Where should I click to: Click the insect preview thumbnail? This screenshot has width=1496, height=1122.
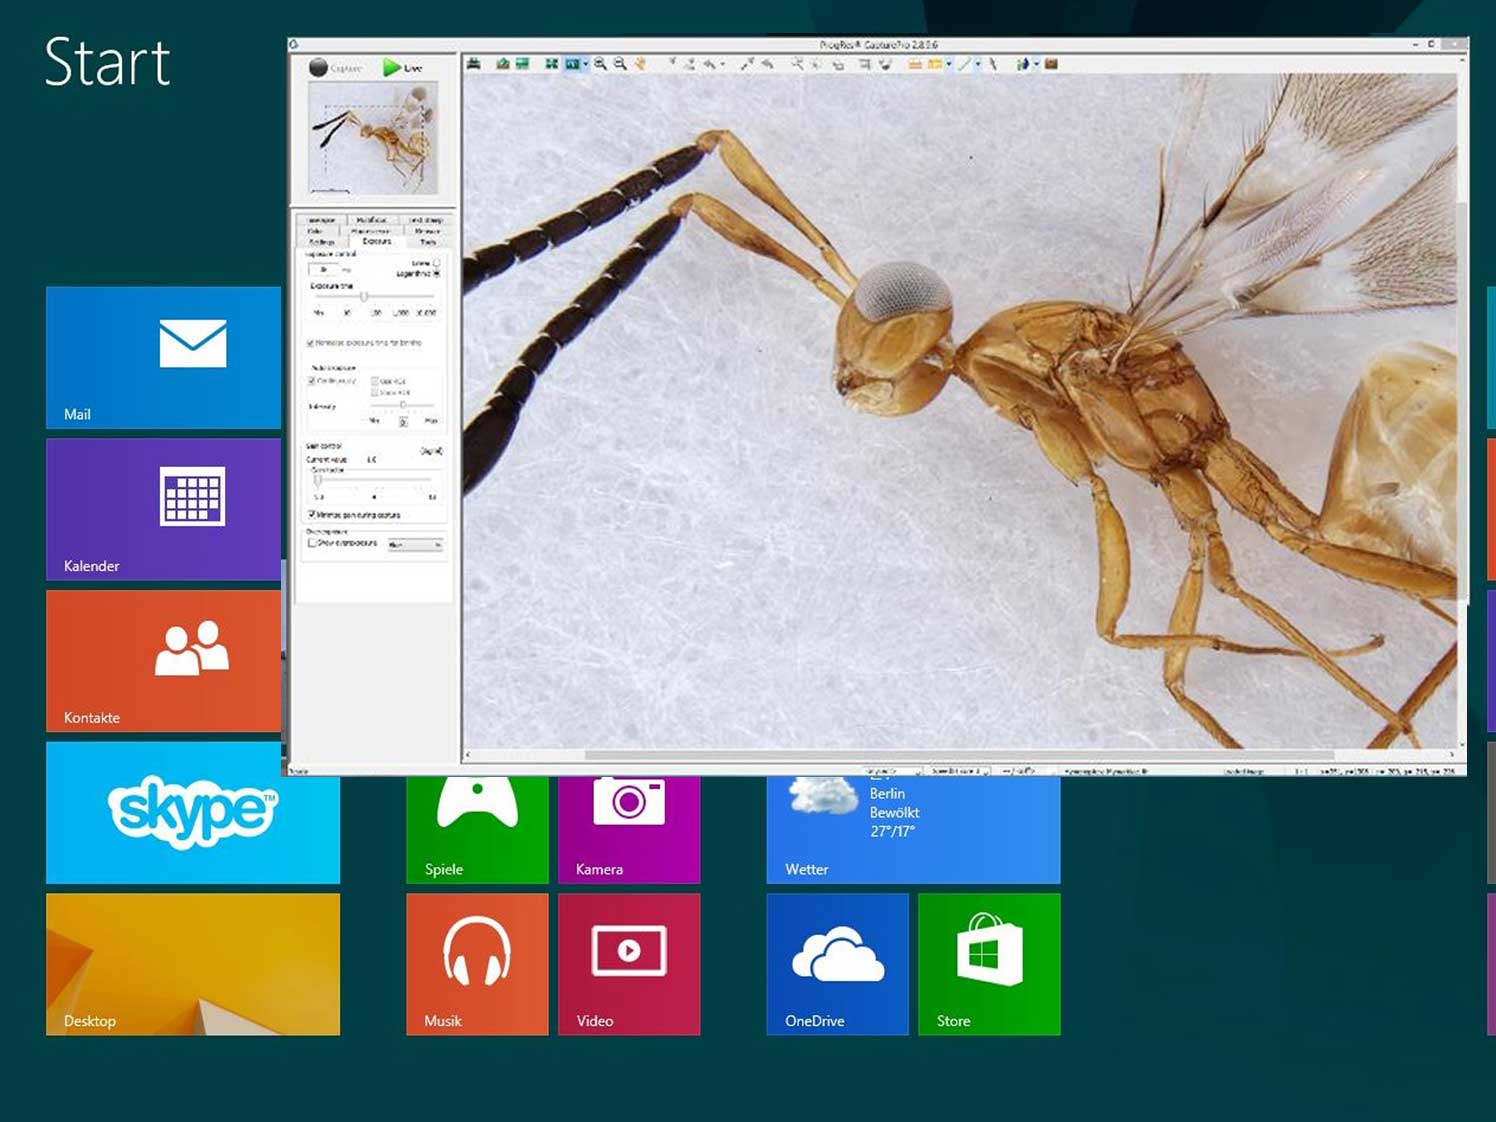click(x=373, y=139)
